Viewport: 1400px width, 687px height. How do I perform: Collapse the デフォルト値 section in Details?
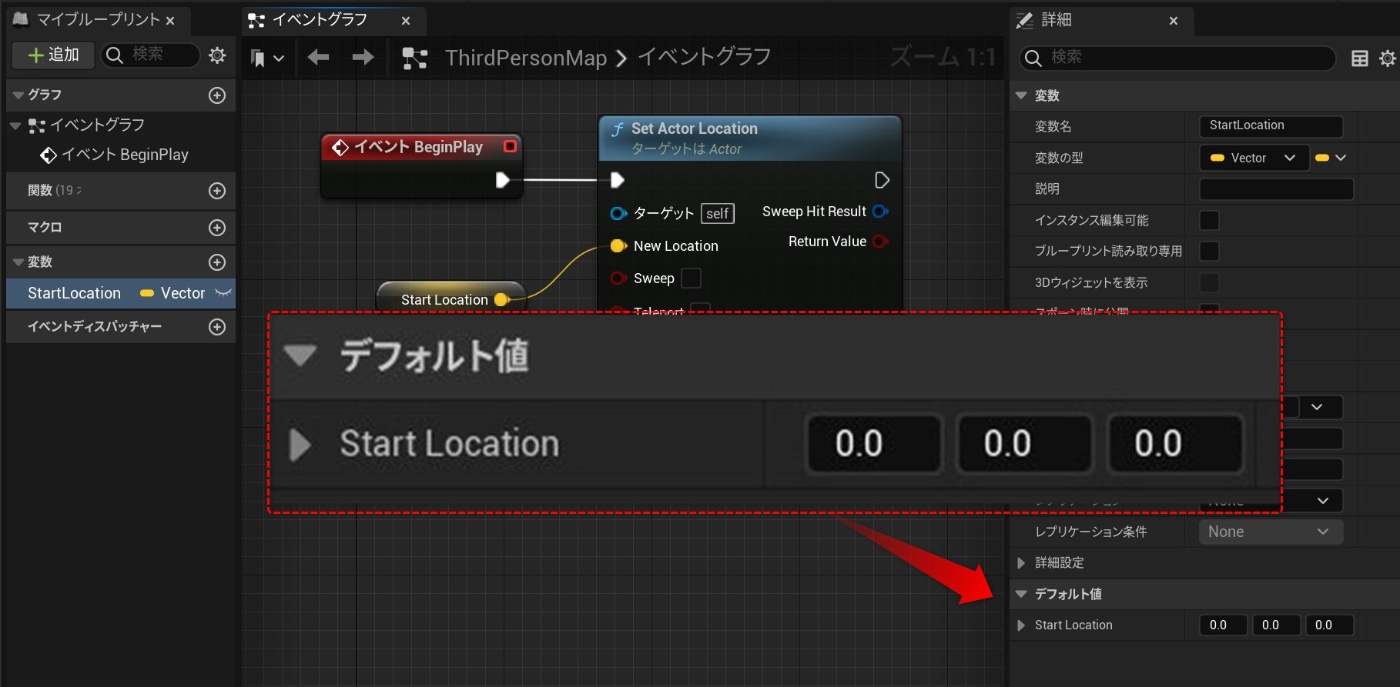[1020, 593]
